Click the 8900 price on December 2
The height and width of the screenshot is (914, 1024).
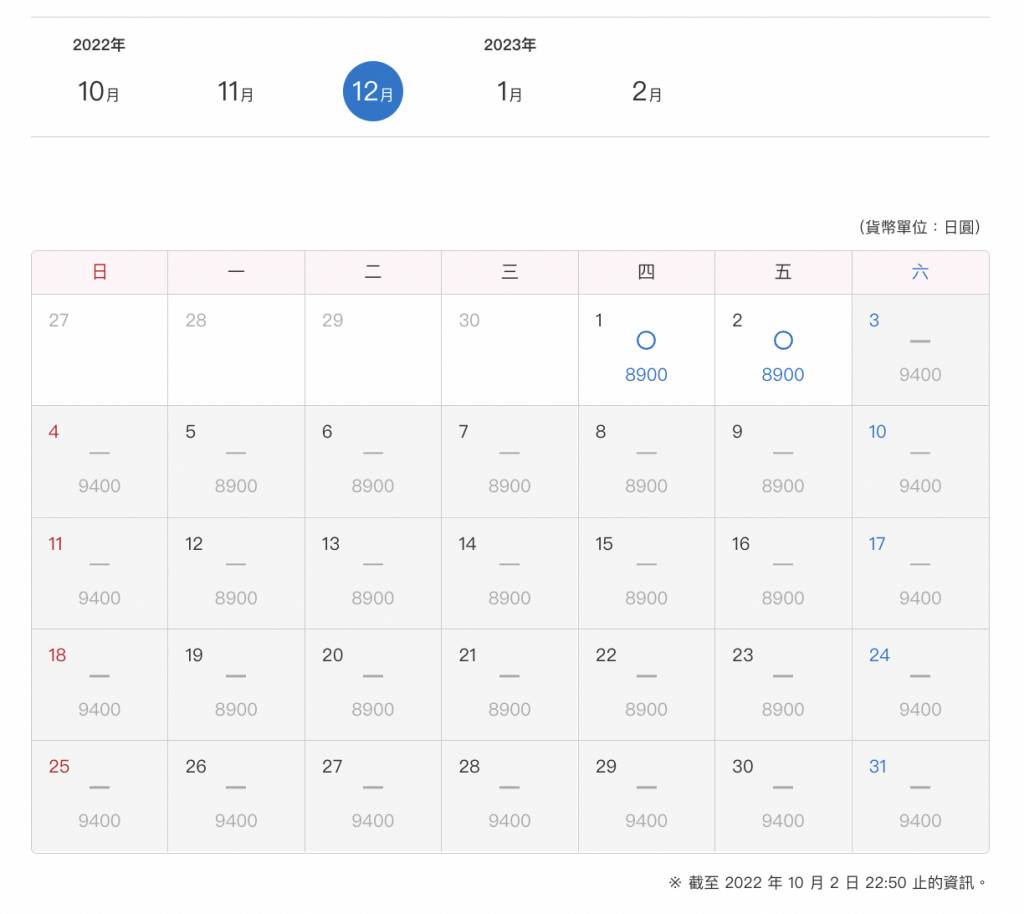click(x=783, y=375)
